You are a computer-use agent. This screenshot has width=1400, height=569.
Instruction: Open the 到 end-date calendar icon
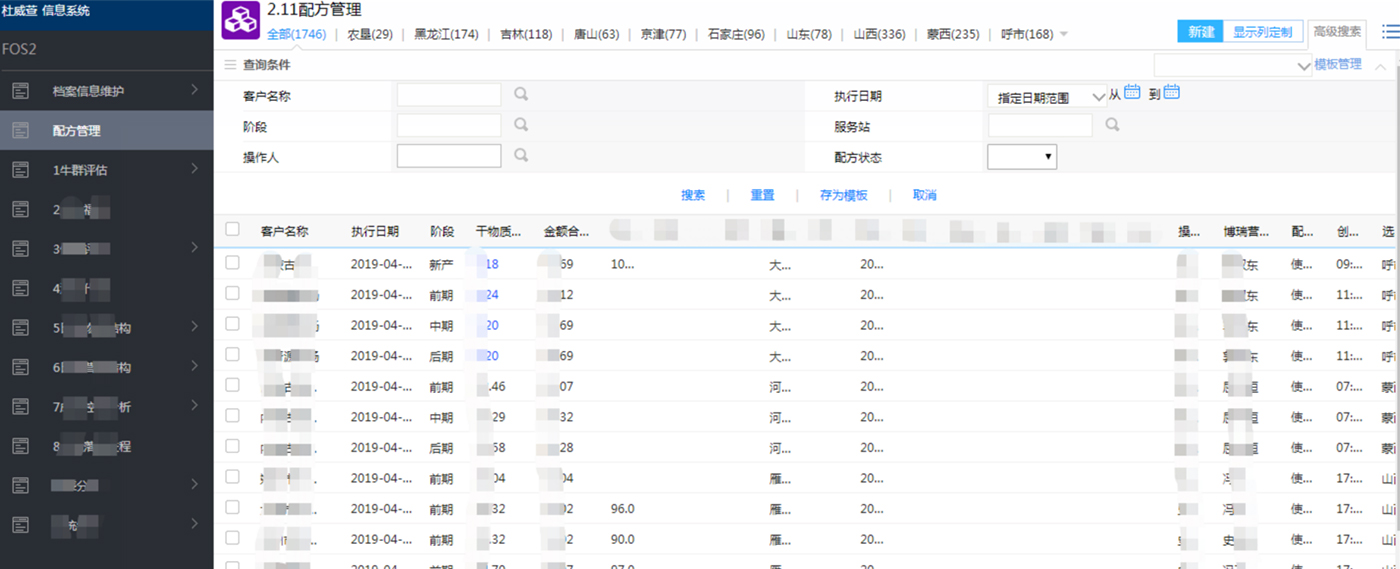[1171, 93]
